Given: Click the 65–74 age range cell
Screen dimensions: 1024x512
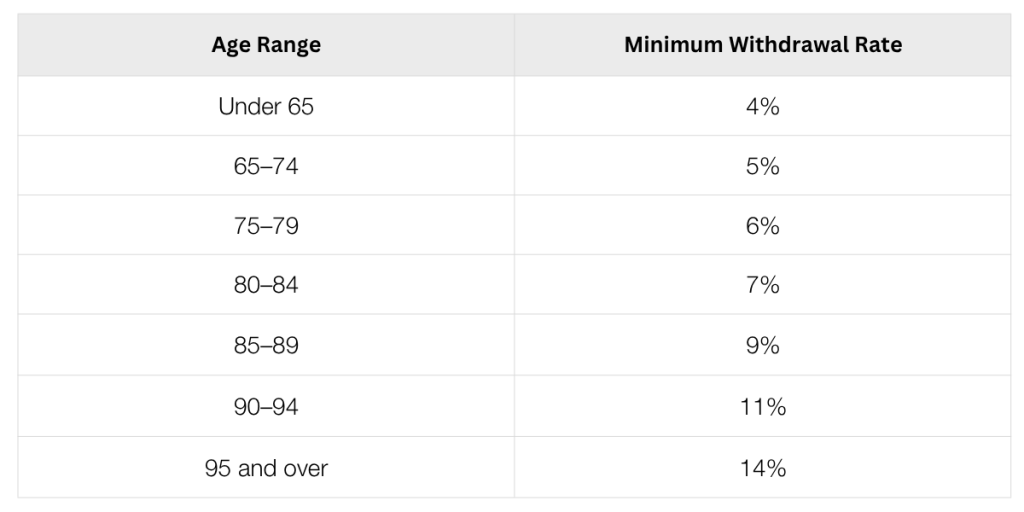Looking at the screenshot, I should (266, 166).
